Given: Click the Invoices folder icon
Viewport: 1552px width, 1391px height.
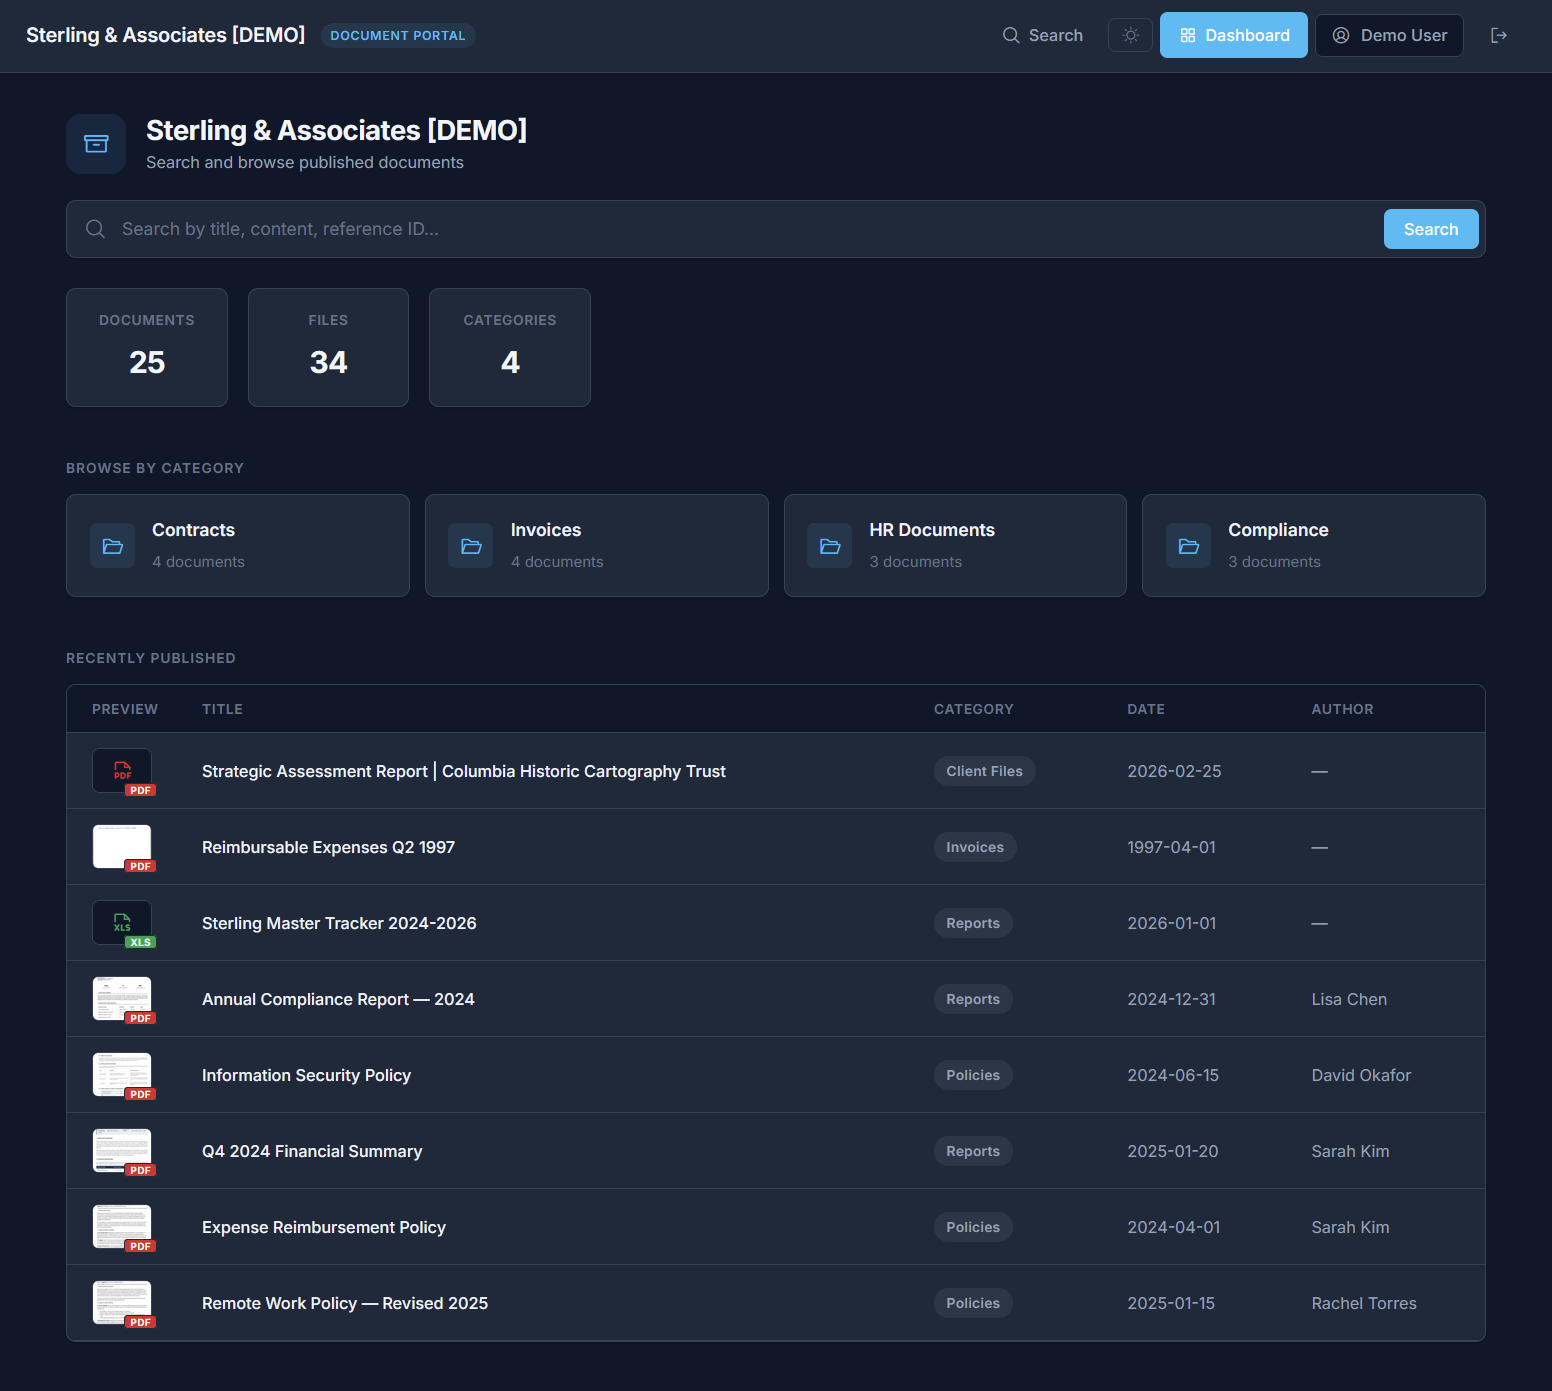Looking at the screenshot, I should click(470, 545).
